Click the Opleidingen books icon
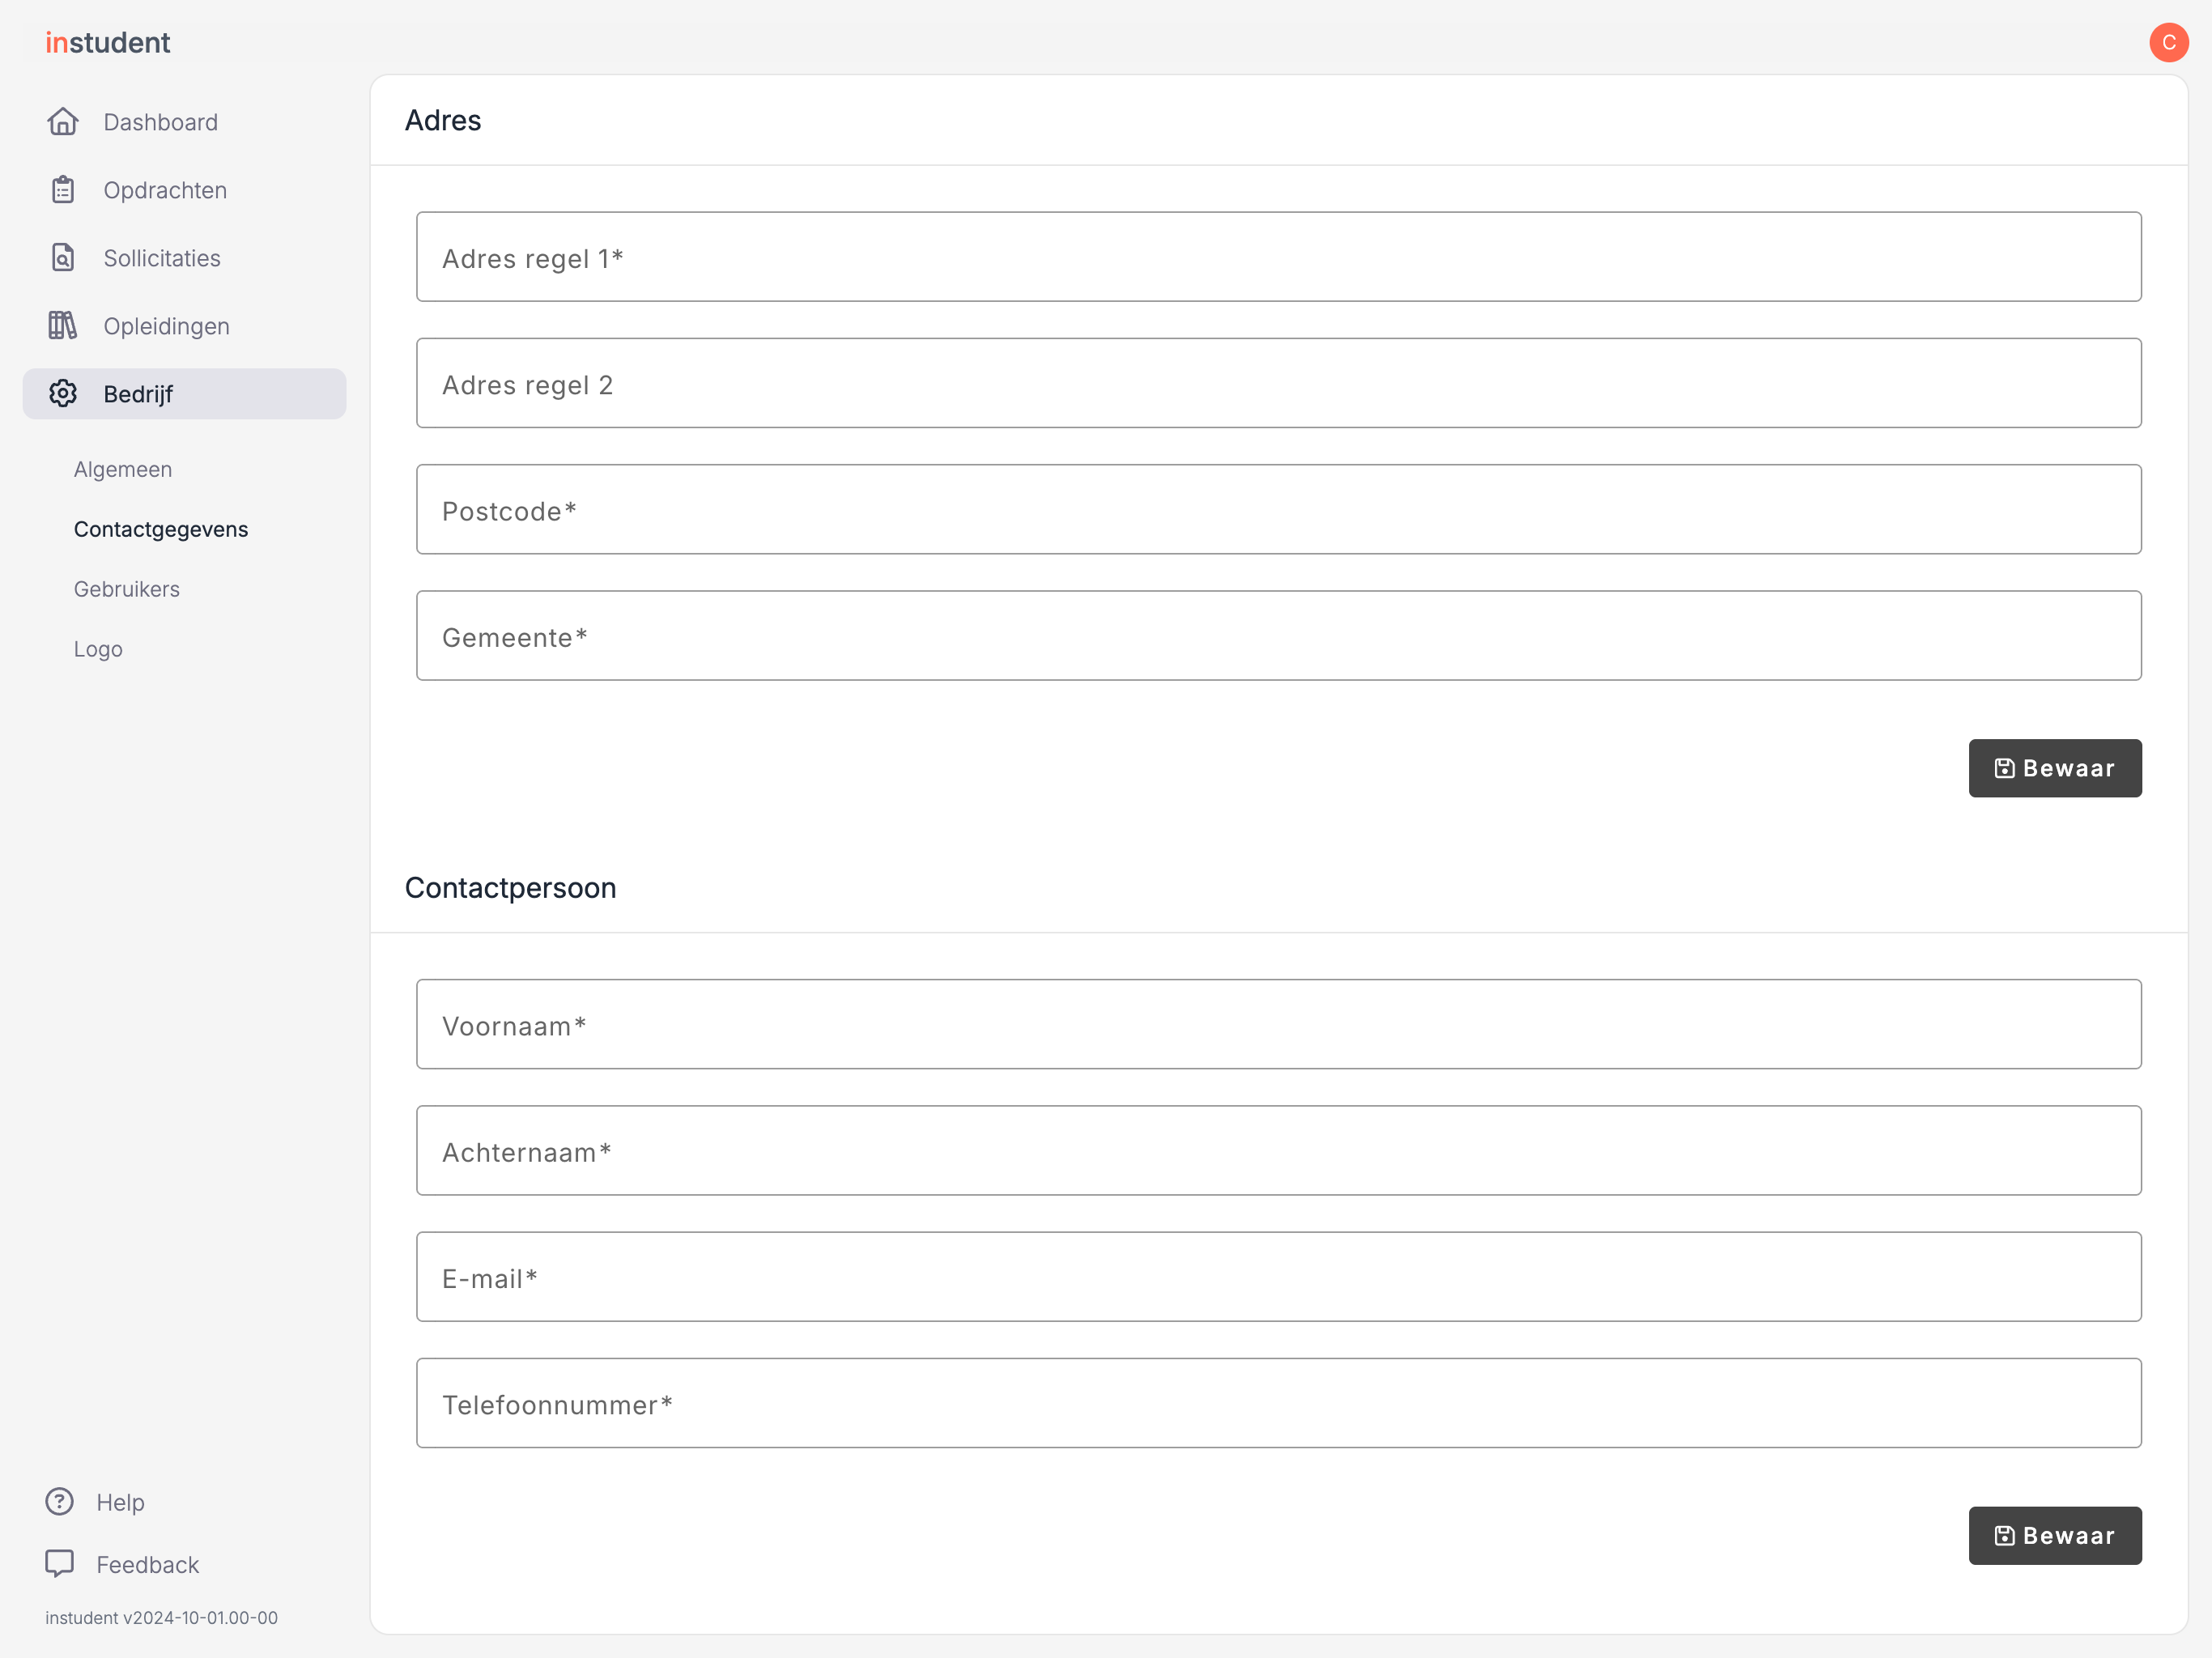Screen dimensions: 2212x1658 click(x=63, y=326)
